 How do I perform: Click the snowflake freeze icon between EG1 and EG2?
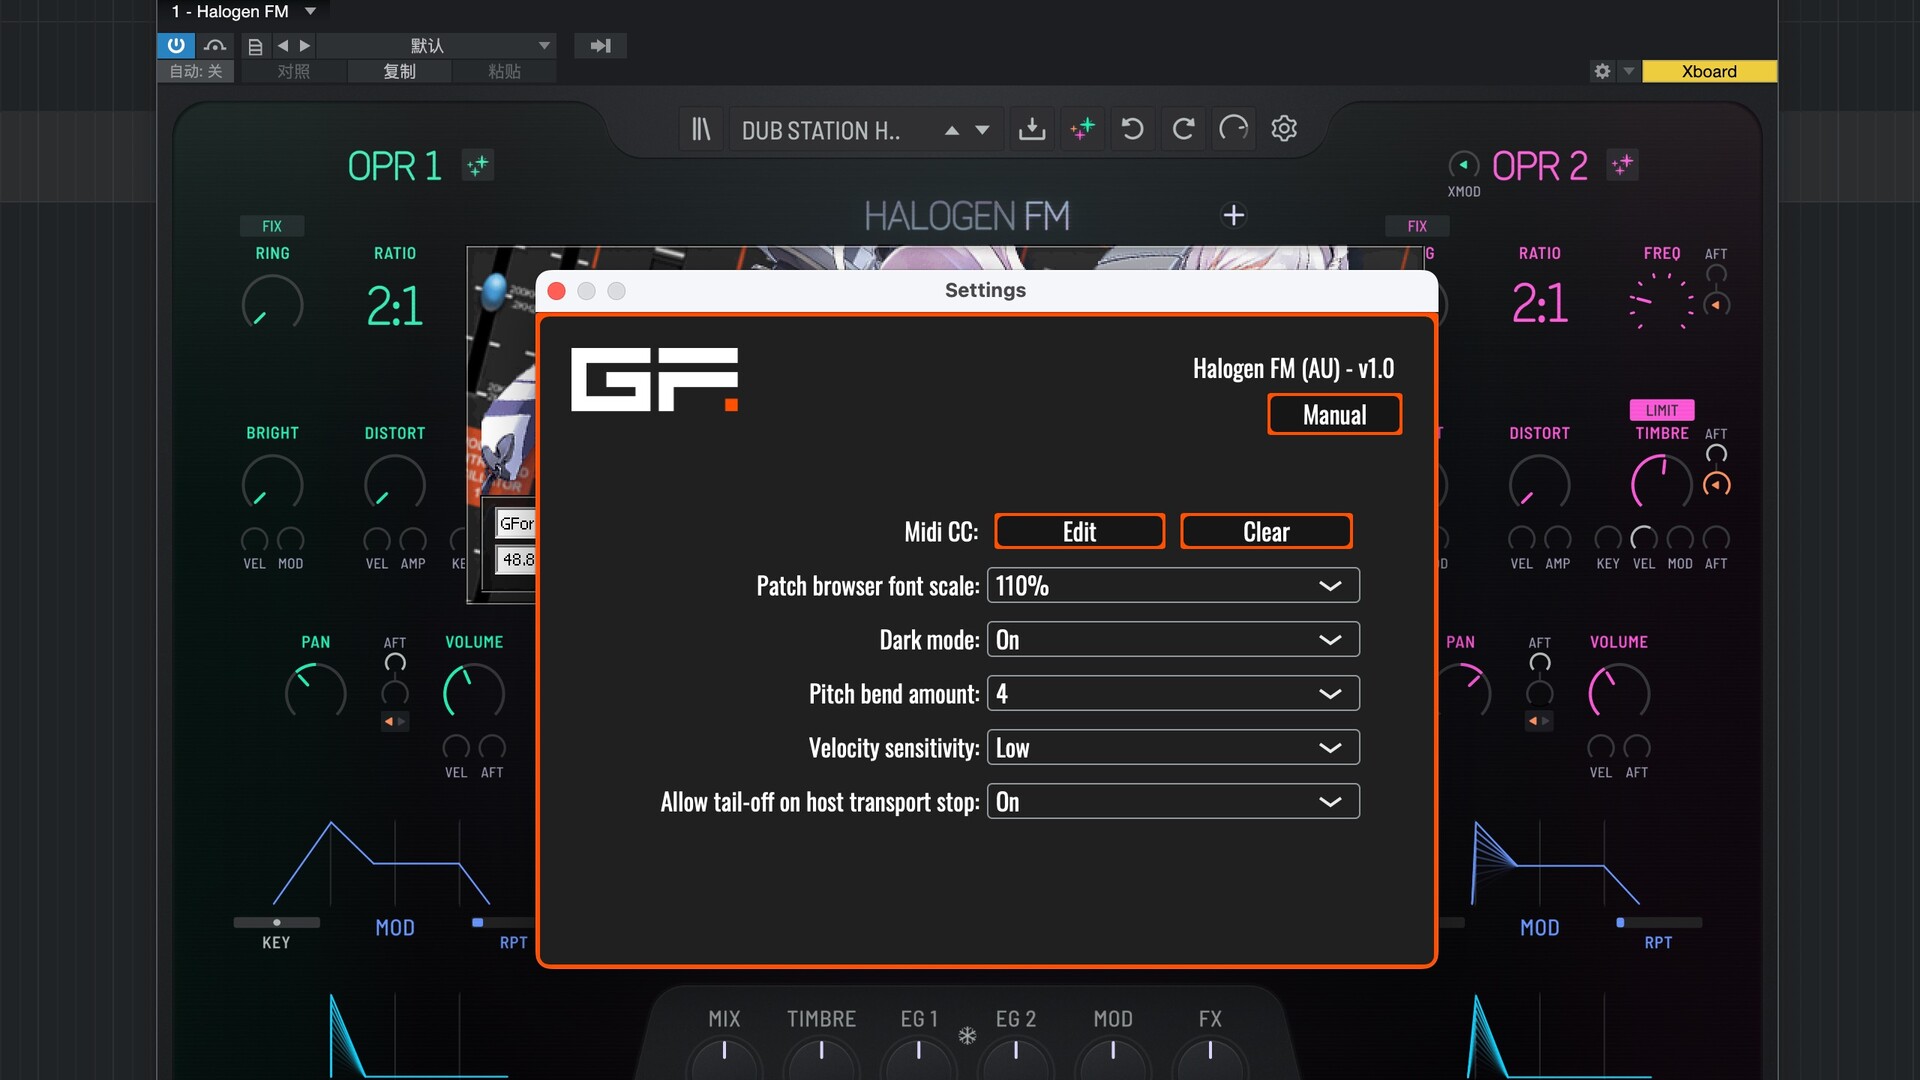tap(967, 1036)
